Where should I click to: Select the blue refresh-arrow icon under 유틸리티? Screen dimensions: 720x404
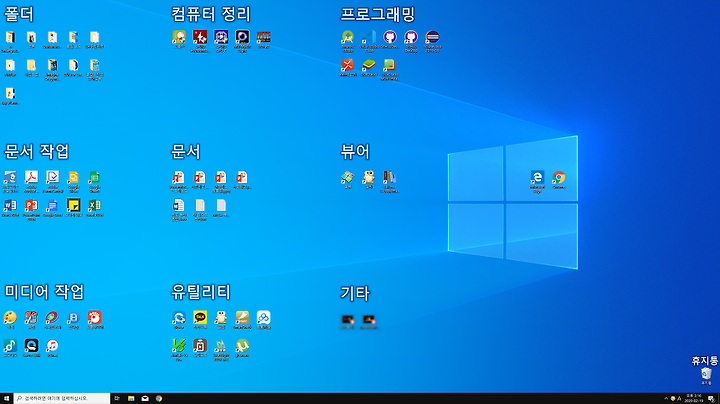click(179, 318)
